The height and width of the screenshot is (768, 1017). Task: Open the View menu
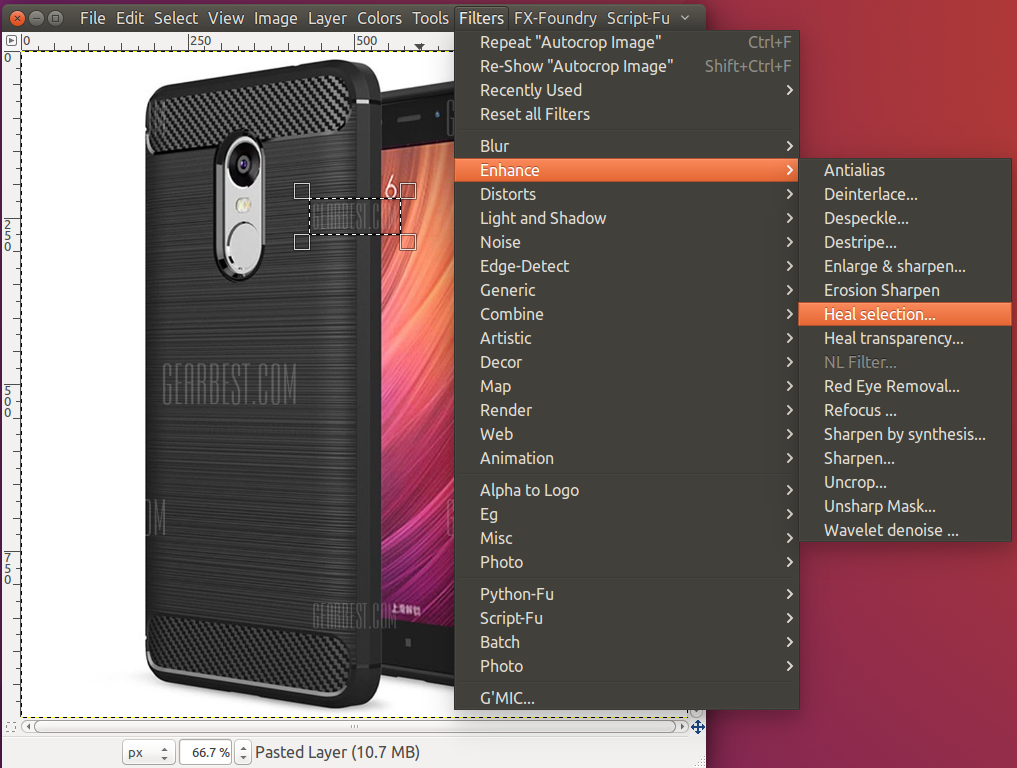(226, 18)
